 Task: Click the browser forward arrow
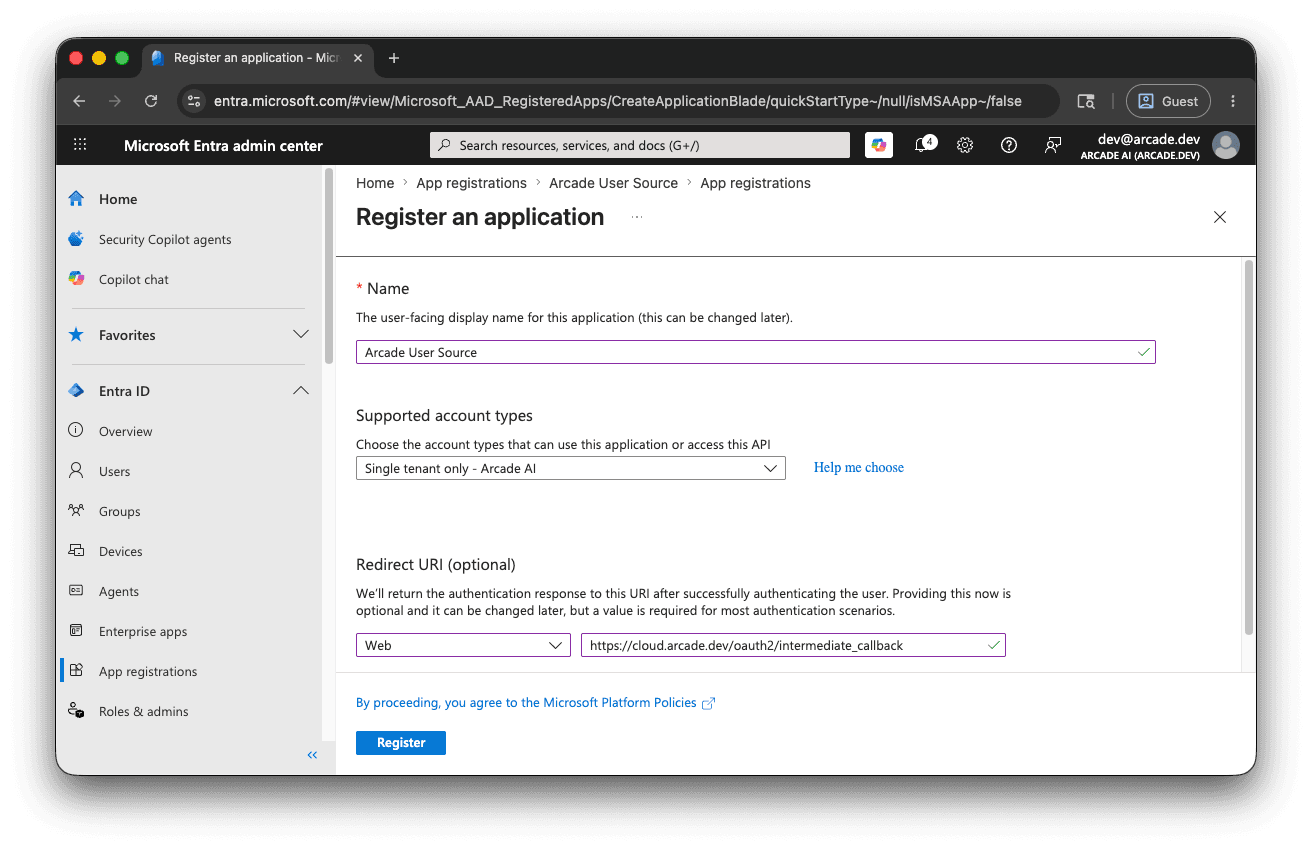click(115, 101)
